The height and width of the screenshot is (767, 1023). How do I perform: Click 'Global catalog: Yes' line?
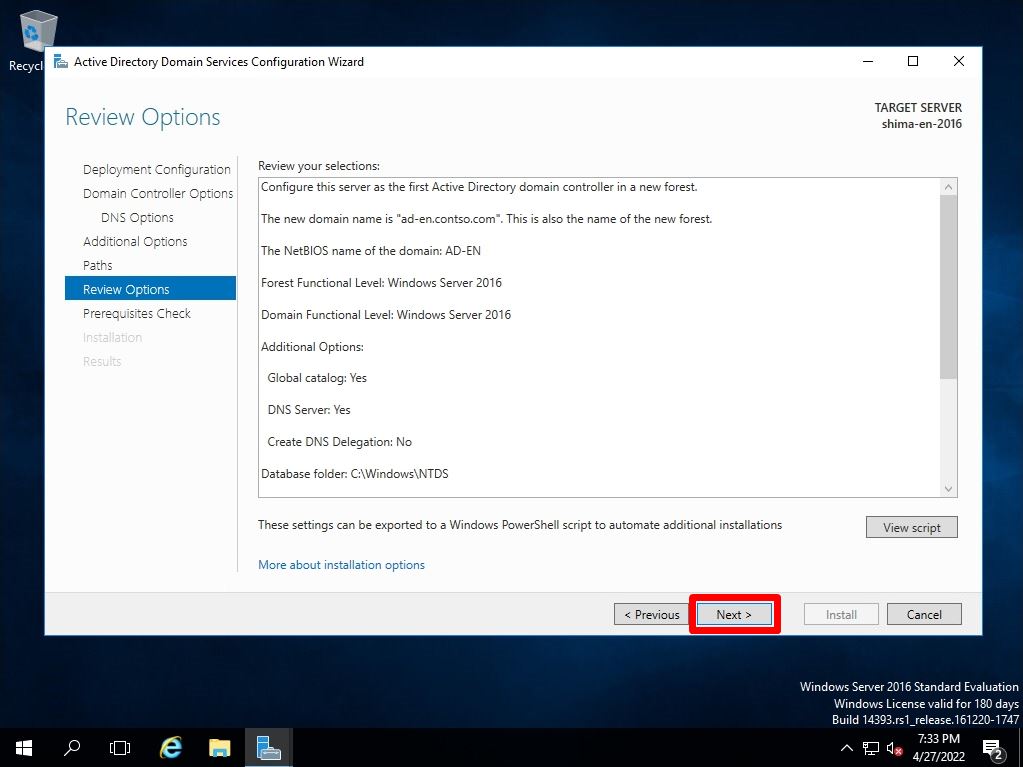(317, 378)
